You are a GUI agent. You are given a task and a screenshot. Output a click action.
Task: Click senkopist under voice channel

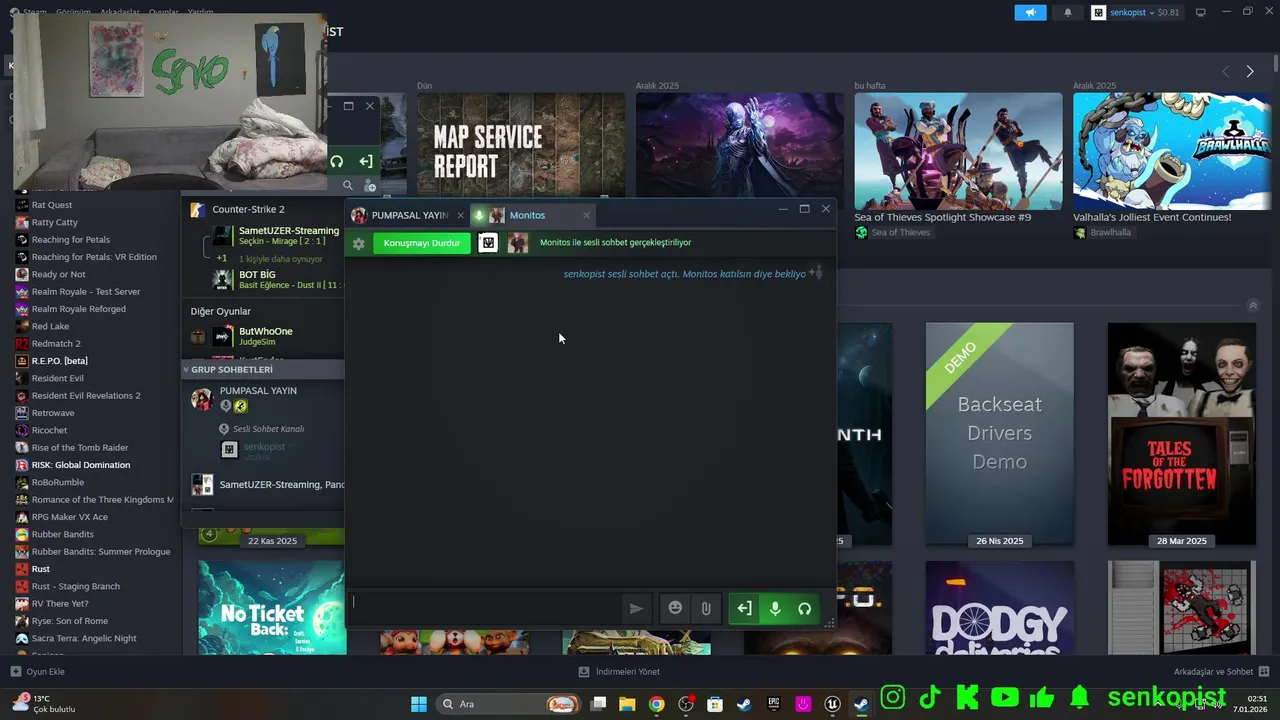click(x=264, y=450)
